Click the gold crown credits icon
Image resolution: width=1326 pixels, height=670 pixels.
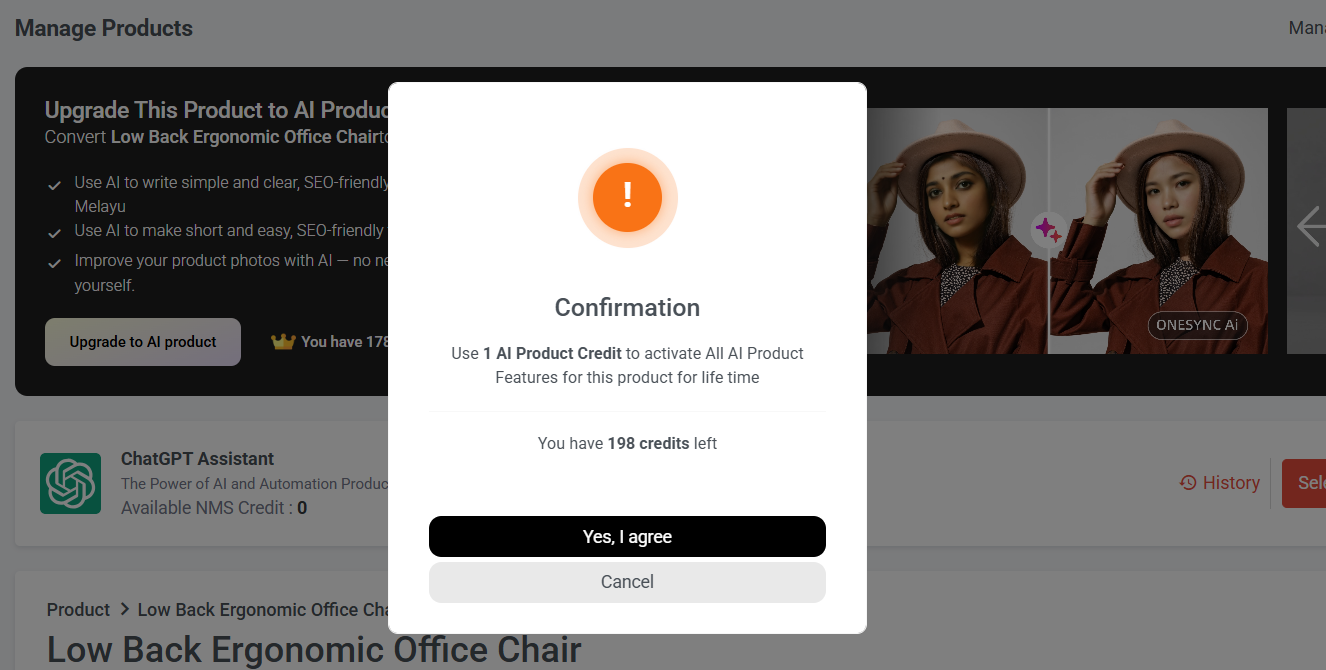(283, 342)
